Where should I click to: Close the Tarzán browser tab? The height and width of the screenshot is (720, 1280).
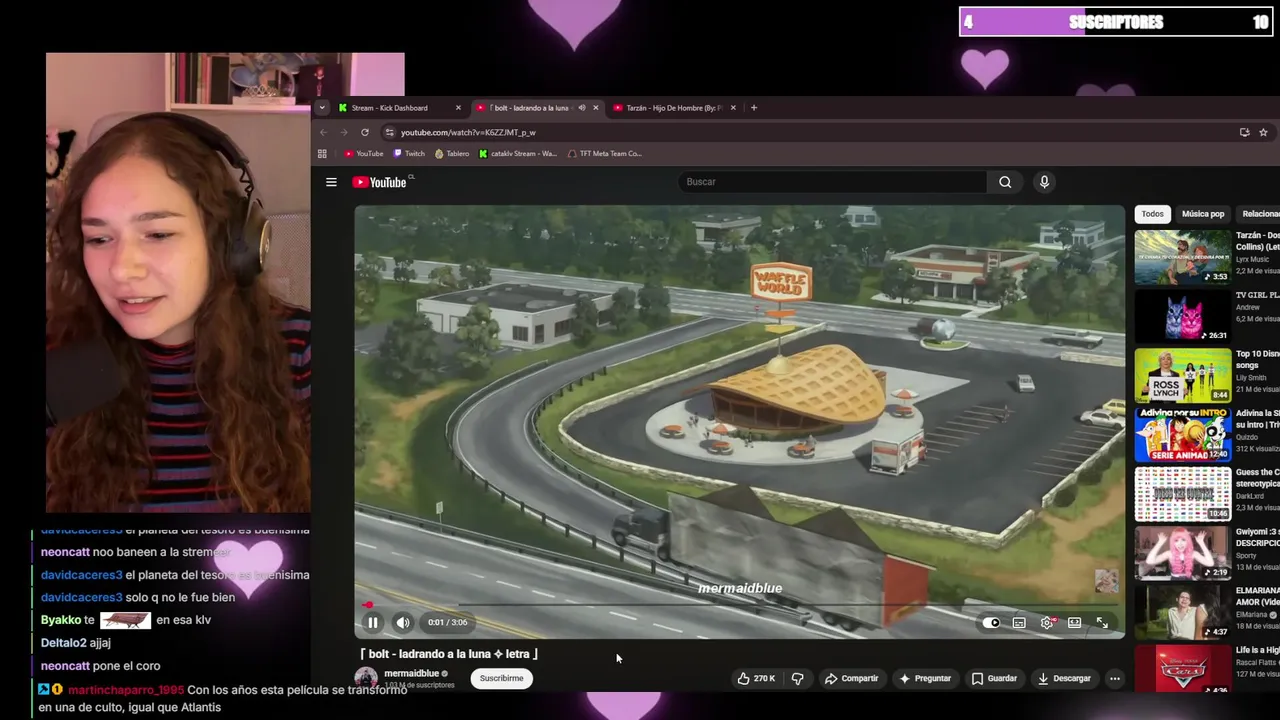pyautogui.click(x=733, y=108)
